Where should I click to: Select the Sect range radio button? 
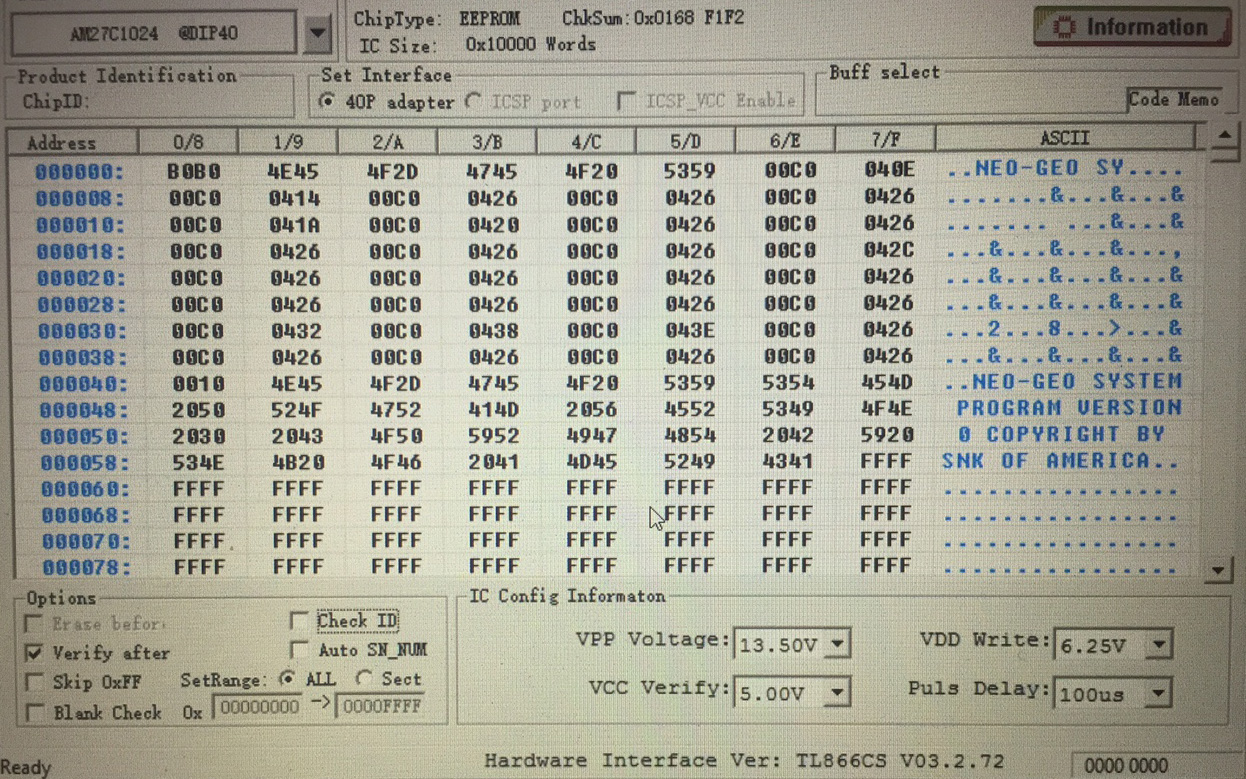(365, 679)
